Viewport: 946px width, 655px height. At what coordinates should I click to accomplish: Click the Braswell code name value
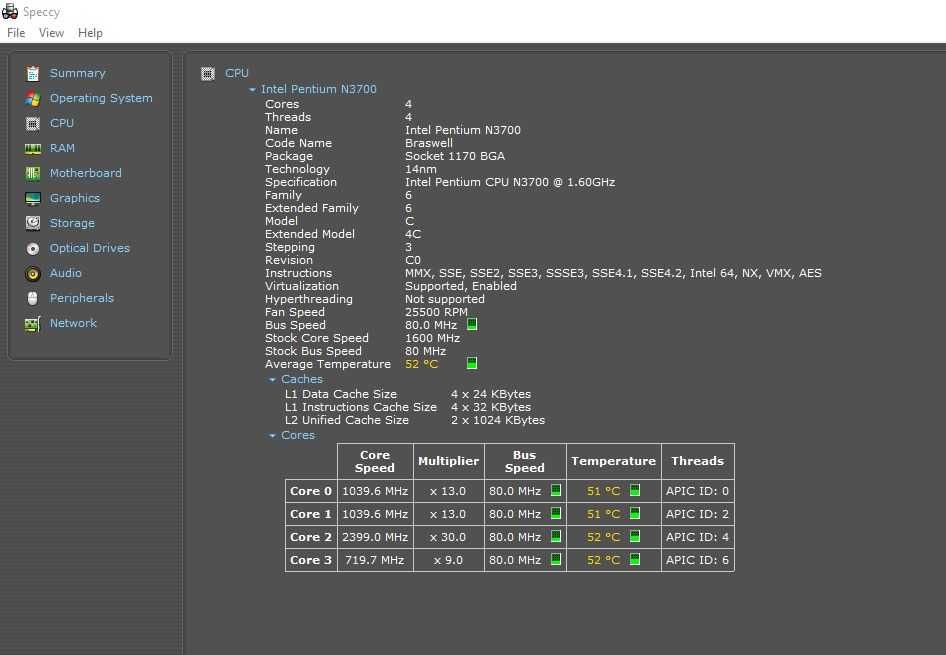point(429,143)
